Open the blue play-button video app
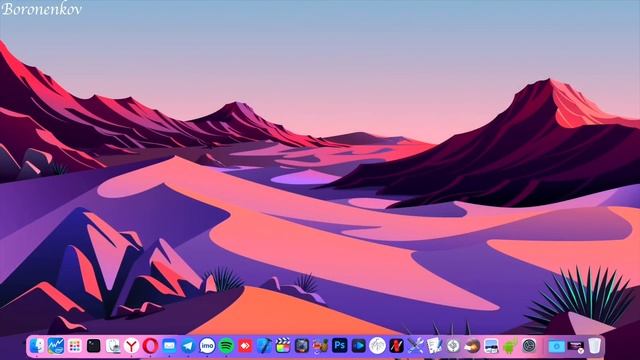640x360 pixels. pyautogui.click(x=359, y=346)
